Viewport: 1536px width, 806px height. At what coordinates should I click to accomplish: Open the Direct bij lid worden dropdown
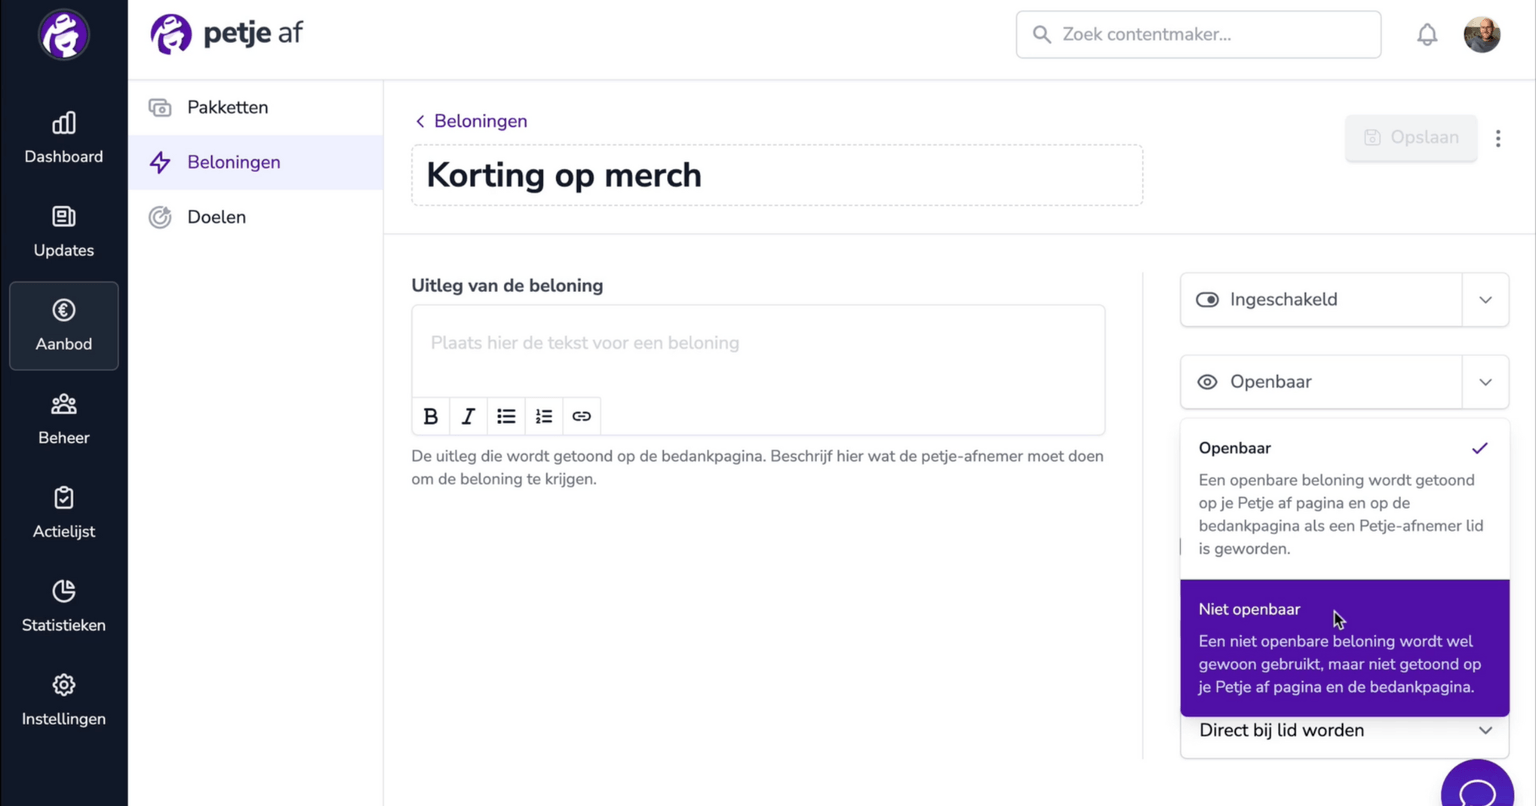(x=1344, y=731)
